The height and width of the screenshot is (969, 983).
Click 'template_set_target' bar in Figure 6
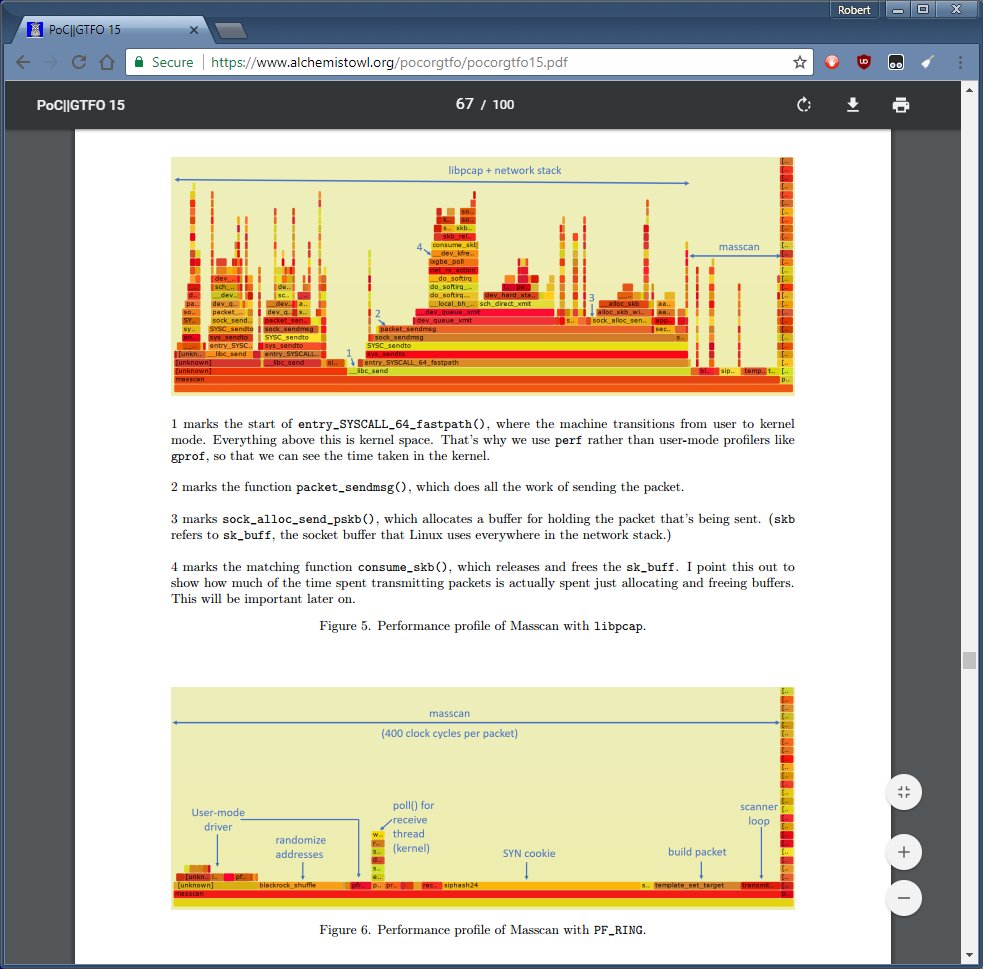pyautogui.click(x=696, y=885)
